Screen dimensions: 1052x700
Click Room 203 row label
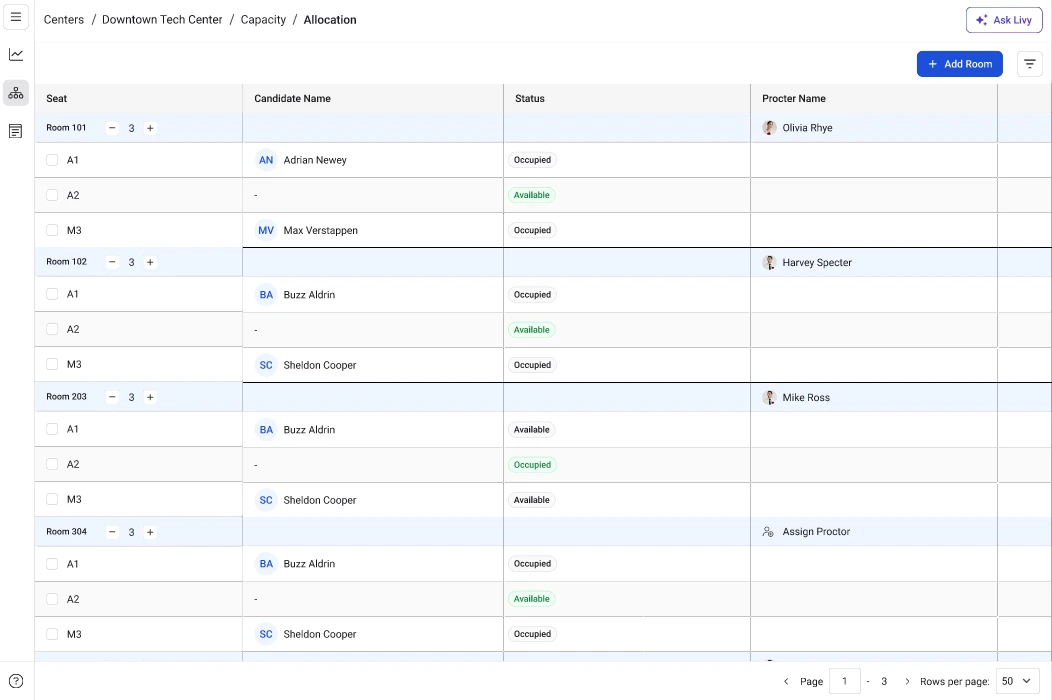pyautogui.click(x=66, y=397)
